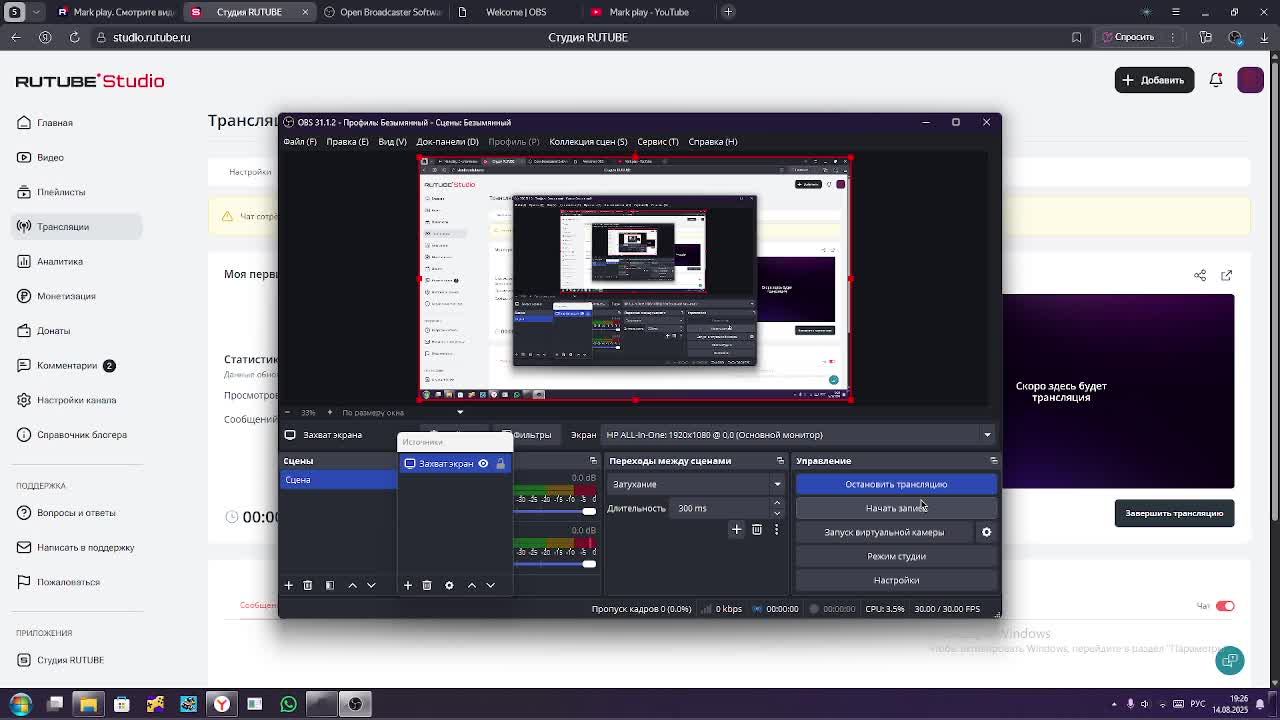The height and width of the screenshot is (720, 1280).
Task: Open the Сервис menu in OBS
Action: coord(658,142)
